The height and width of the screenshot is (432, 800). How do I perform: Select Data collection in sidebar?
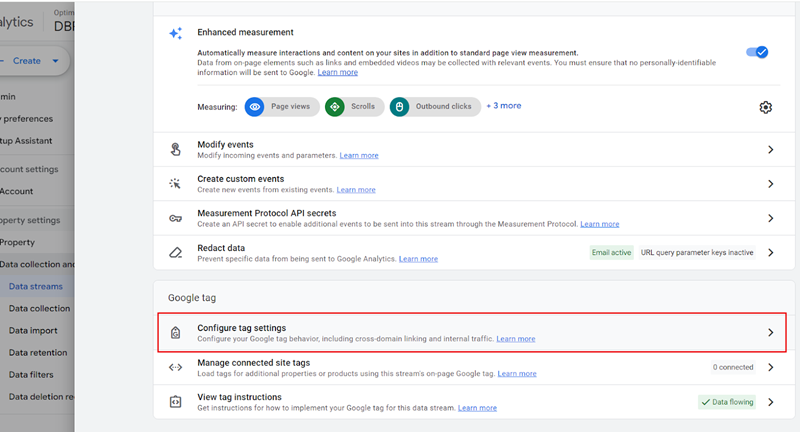point(39,309)
